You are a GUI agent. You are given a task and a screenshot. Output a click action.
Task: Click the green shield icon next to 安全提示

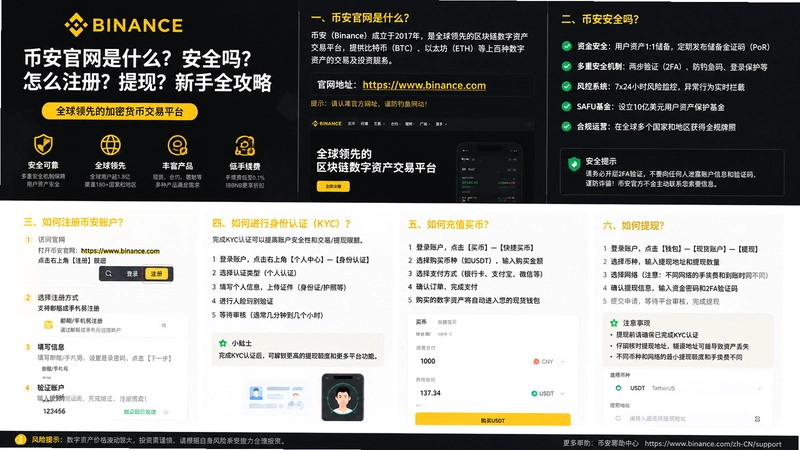(x=574, y=164)
